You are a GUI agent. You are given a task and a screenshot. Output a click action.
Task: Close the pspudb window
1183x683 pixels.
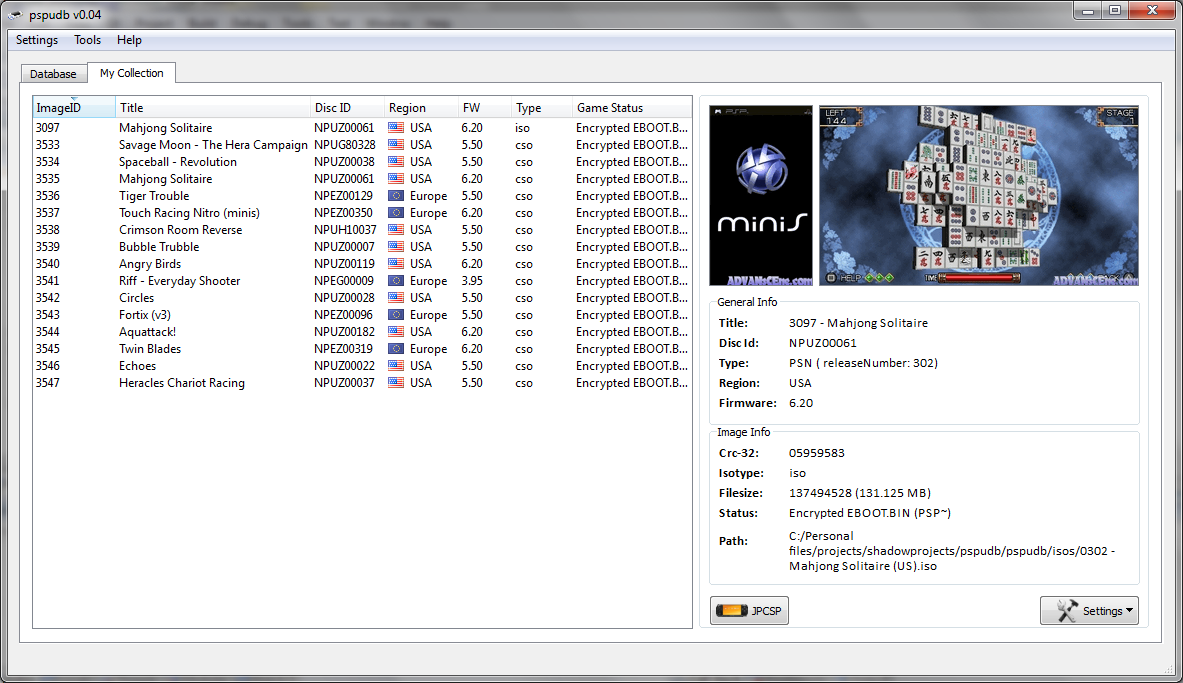[1152, 11]
